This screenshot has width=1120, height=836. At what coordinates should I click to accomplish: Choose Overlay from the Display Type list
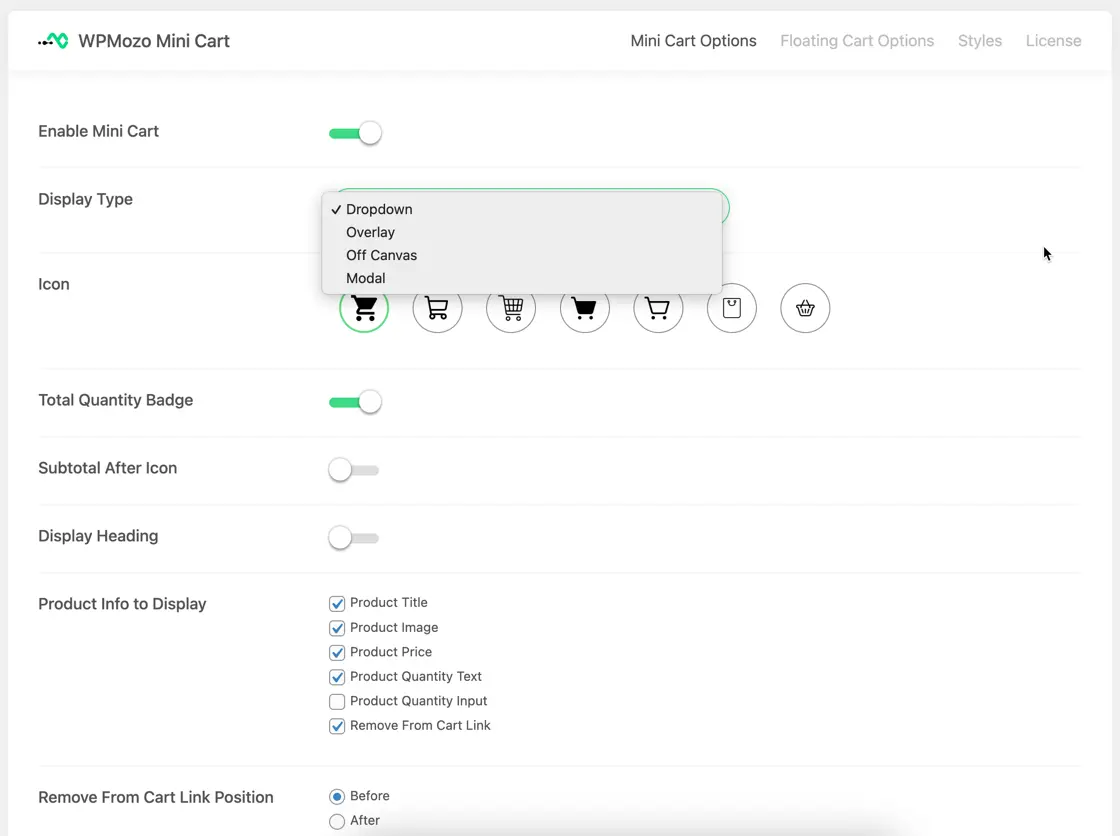(x=370, y=232)
